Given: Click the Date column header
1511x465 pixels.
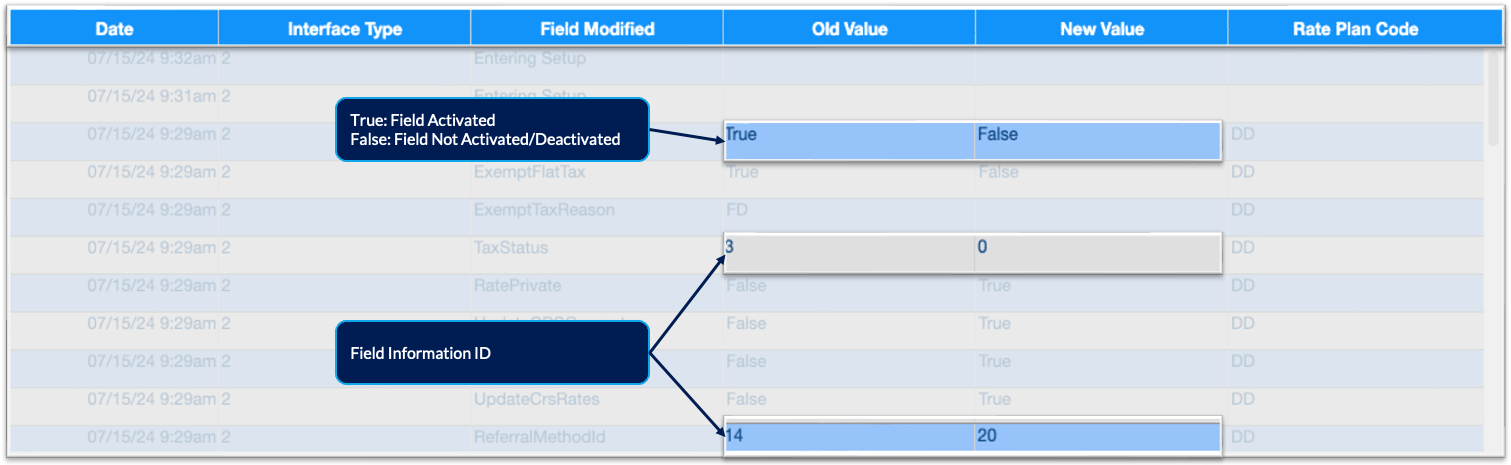Looking at the screenshot, I should [x=114, y=29].
